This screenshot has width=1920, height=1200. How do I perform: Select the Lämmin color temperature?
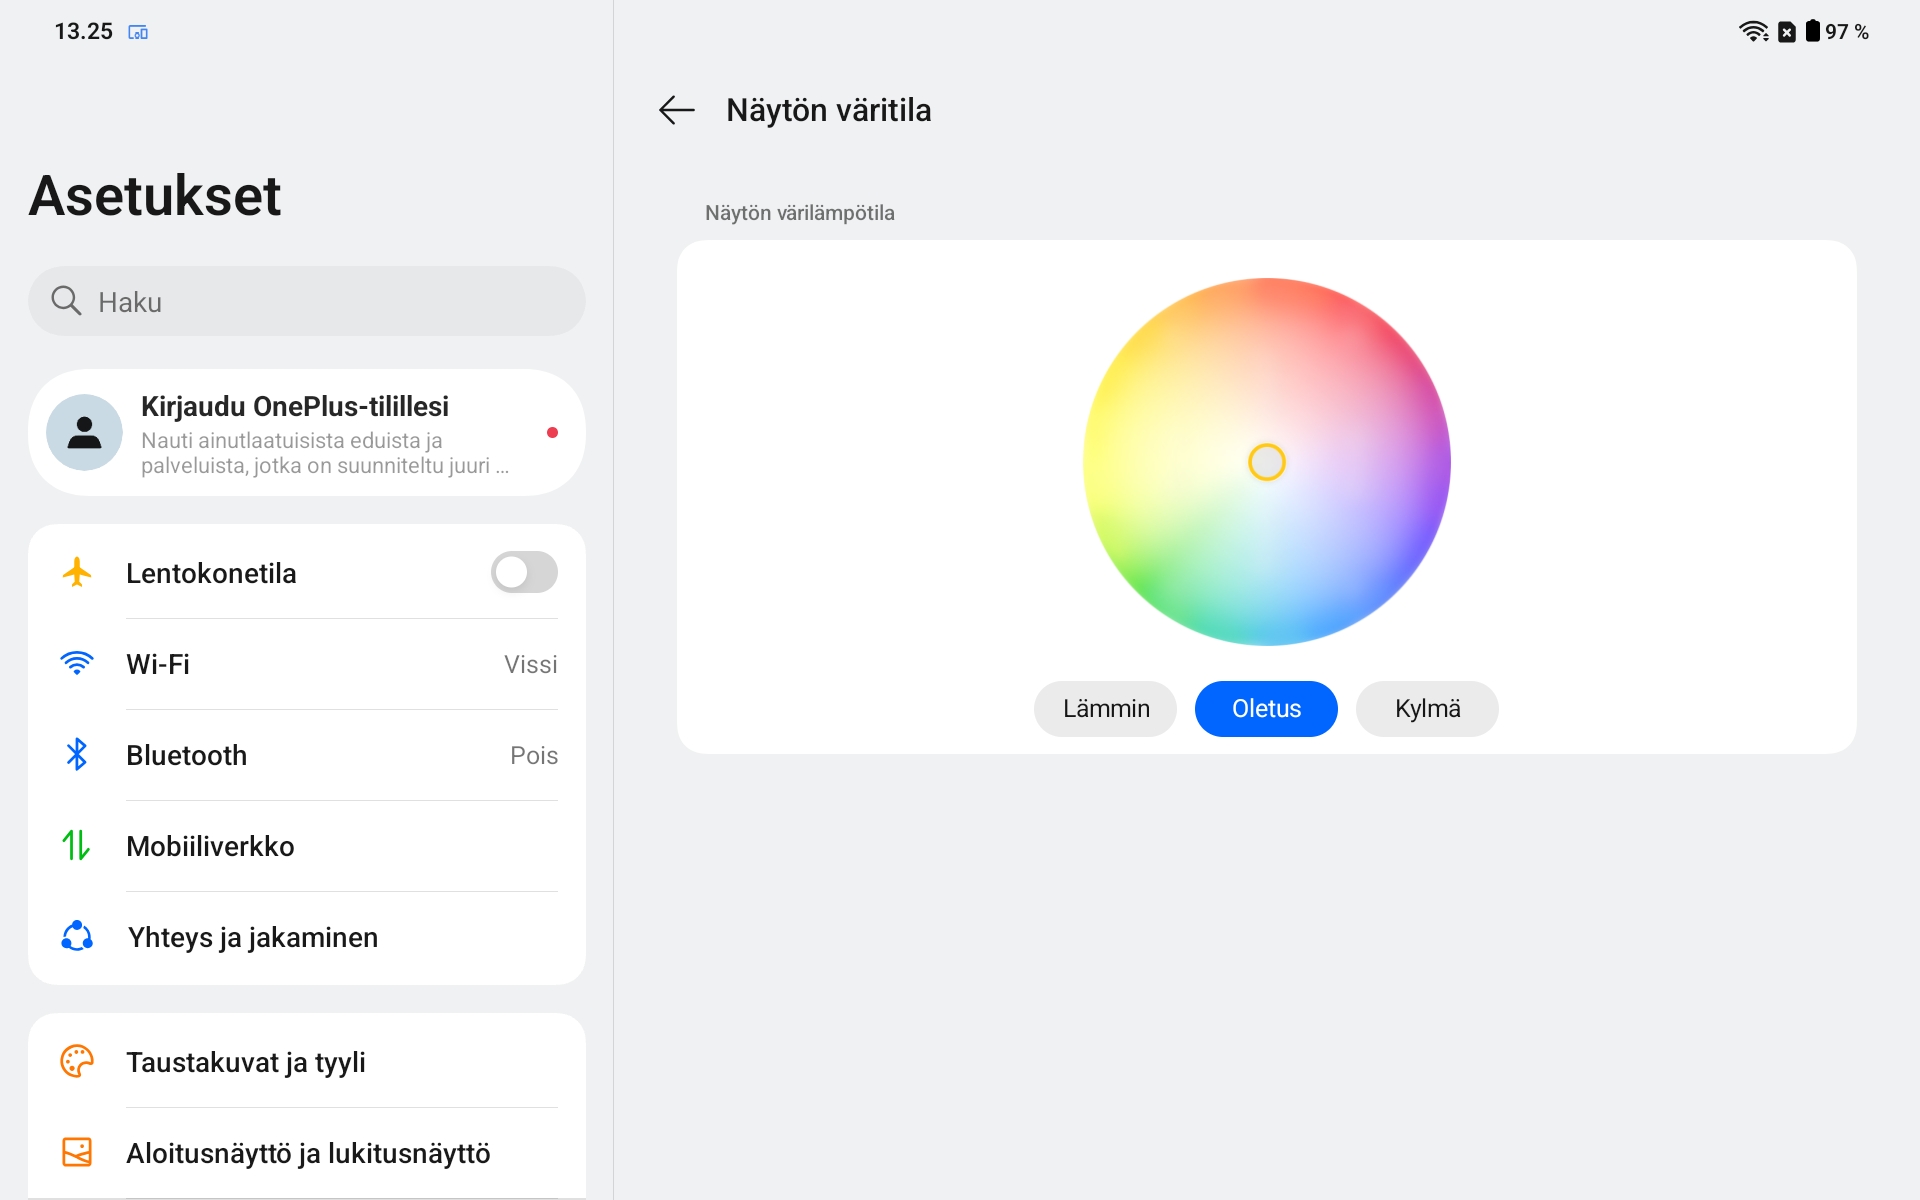click(x=1105, y=709)
